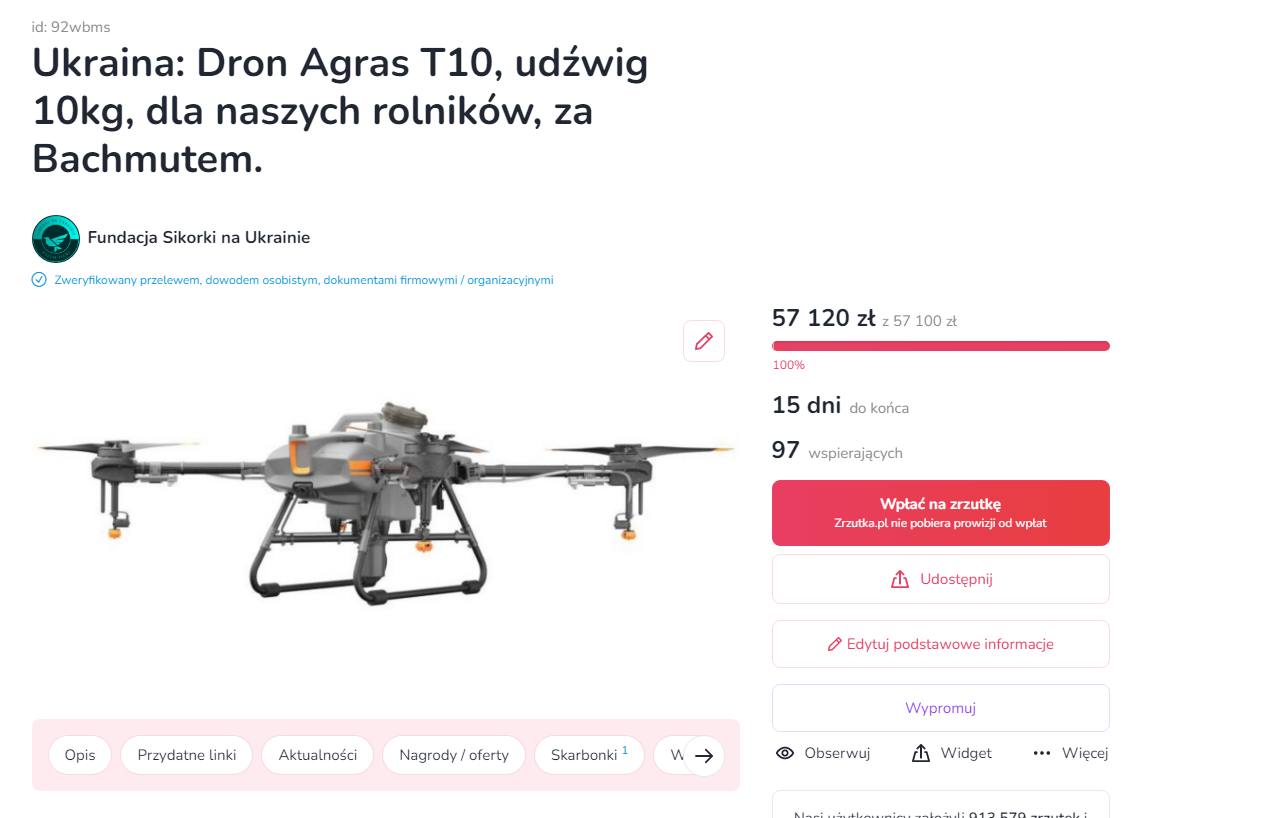Switch to the Aktualności tab
This screenshot has height=818, width=1267.
point(318,755)
